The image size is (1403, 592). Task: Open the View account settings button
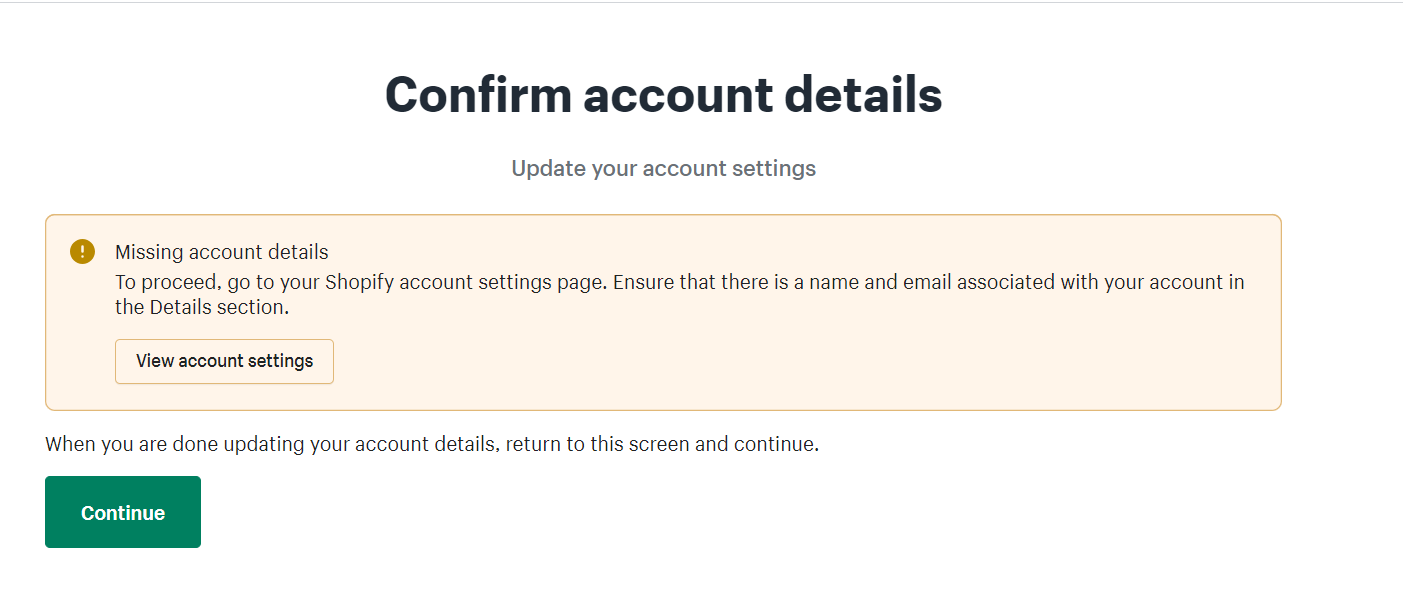point(224,361)
